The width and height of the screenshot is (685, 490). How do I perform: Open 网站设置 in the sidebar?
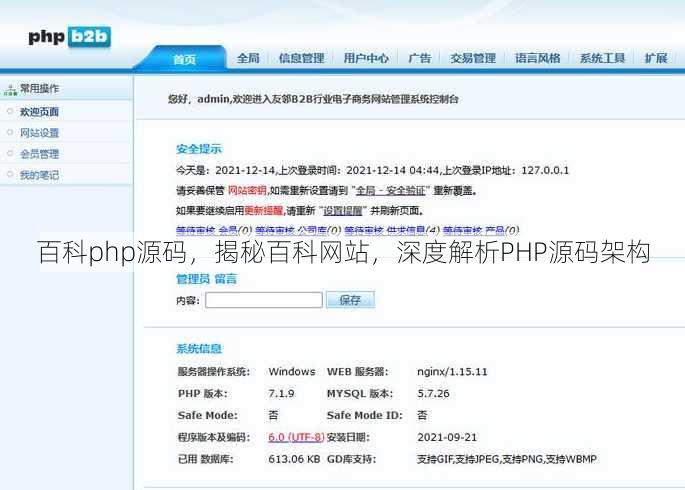click(x=39, y=133)
